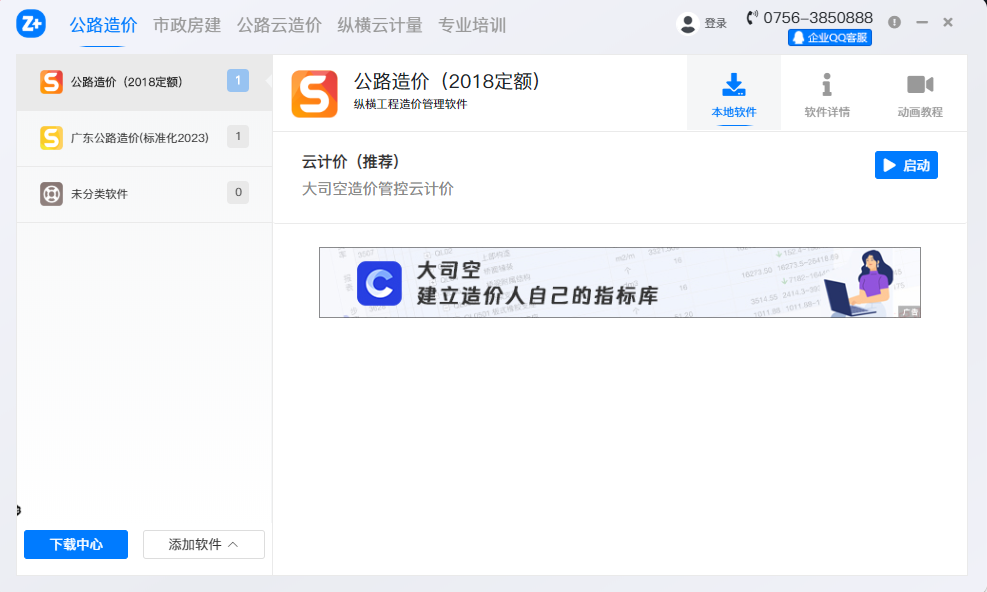Open the 专业培训 tab
This screenshot has width=987, height=592.
pyautogui.click(x=472, y=25)
